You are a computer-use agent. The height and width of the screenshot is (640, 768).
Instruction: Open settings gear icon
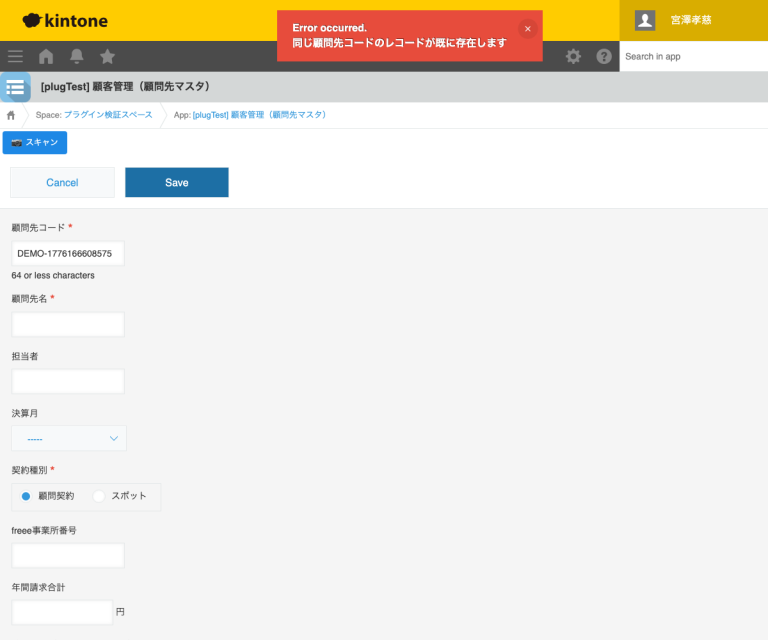pyautogui.click(x=573, y=56)
